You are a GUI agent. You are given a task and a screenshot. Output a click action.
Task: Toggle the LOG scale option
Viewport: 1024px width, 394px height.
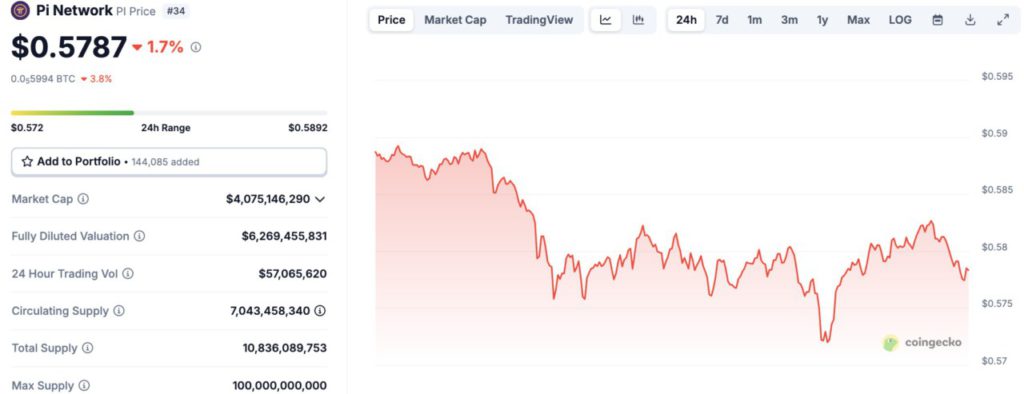900,20
